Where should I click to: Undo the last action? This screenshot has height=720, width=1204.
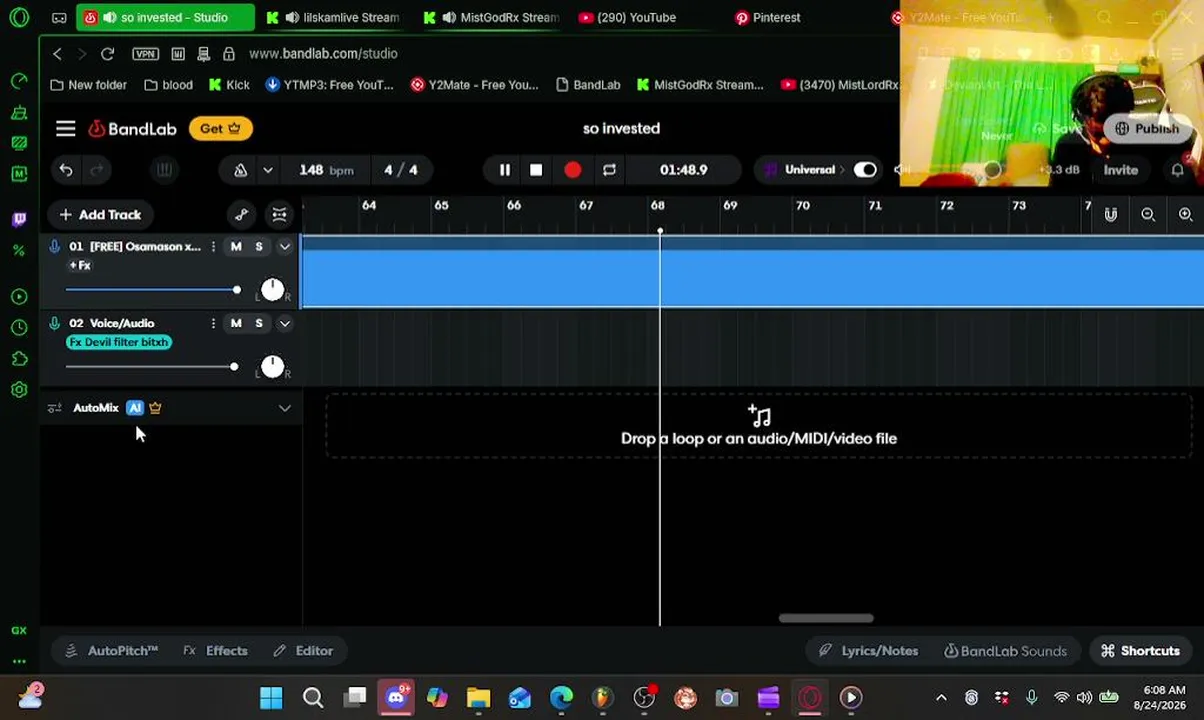pyautogui.click(x=66, y=170)
